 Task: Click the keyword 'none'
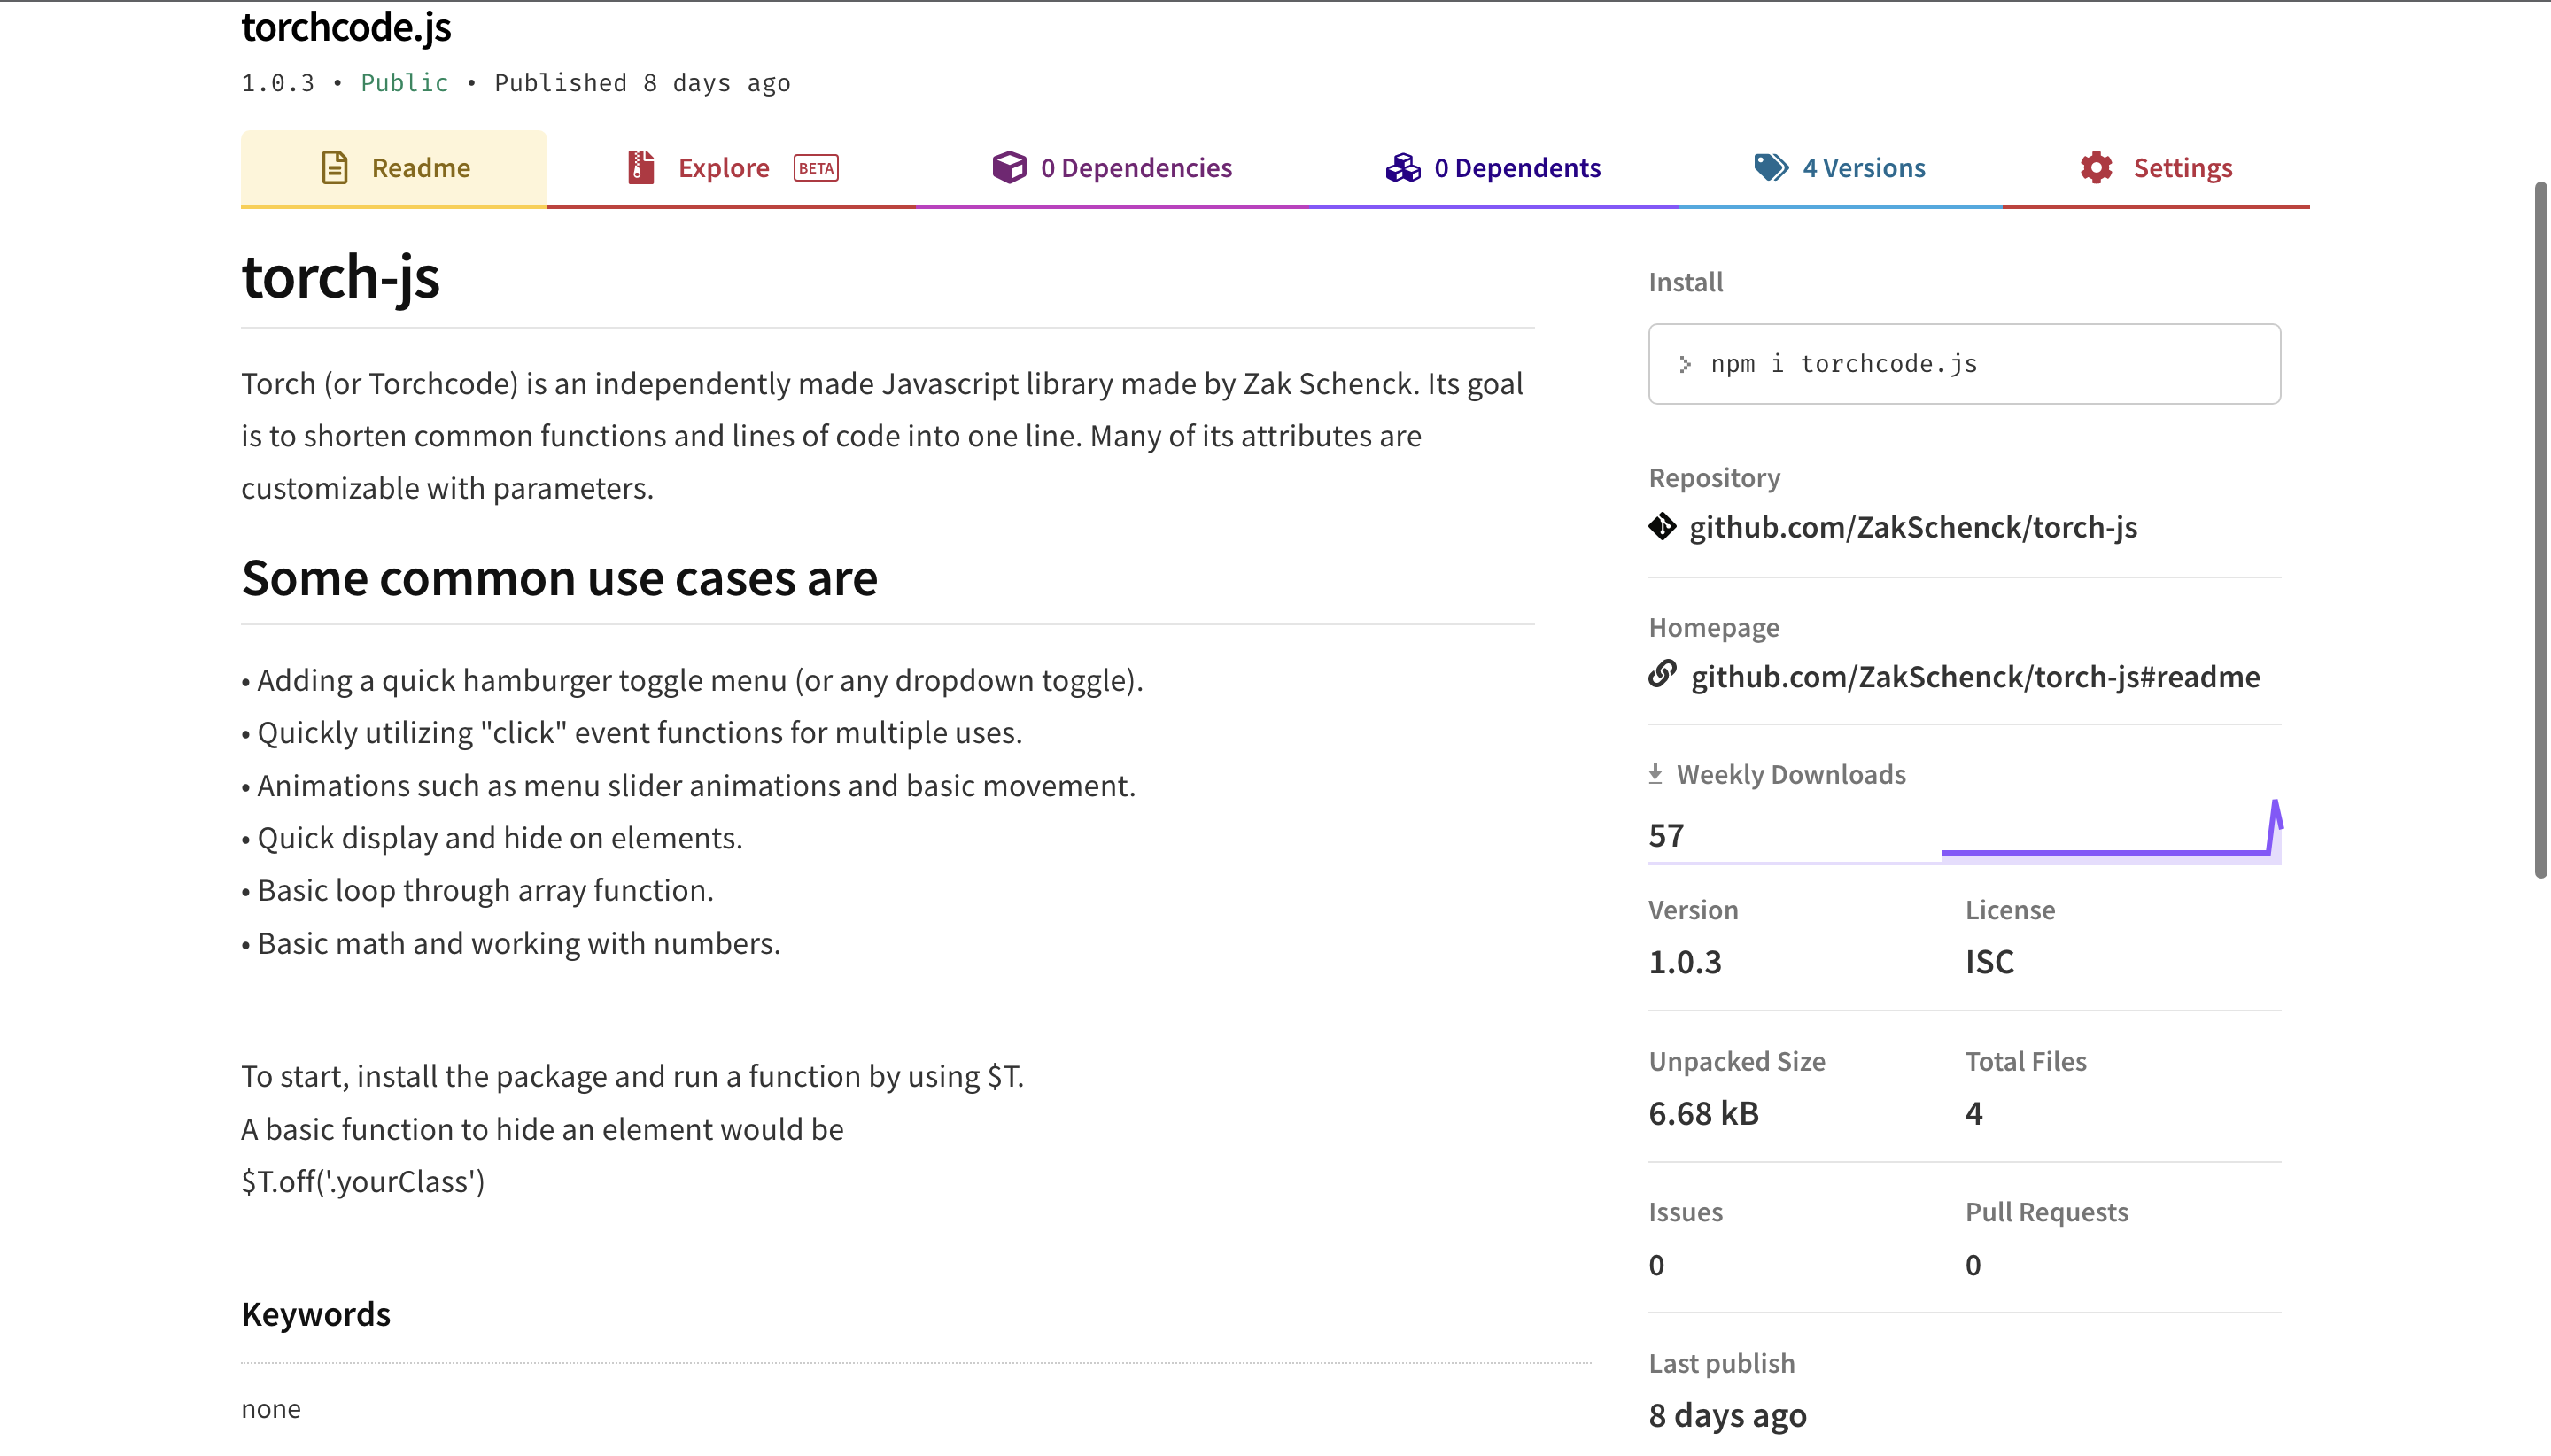pyautogui.click(x=270, y=1409)
